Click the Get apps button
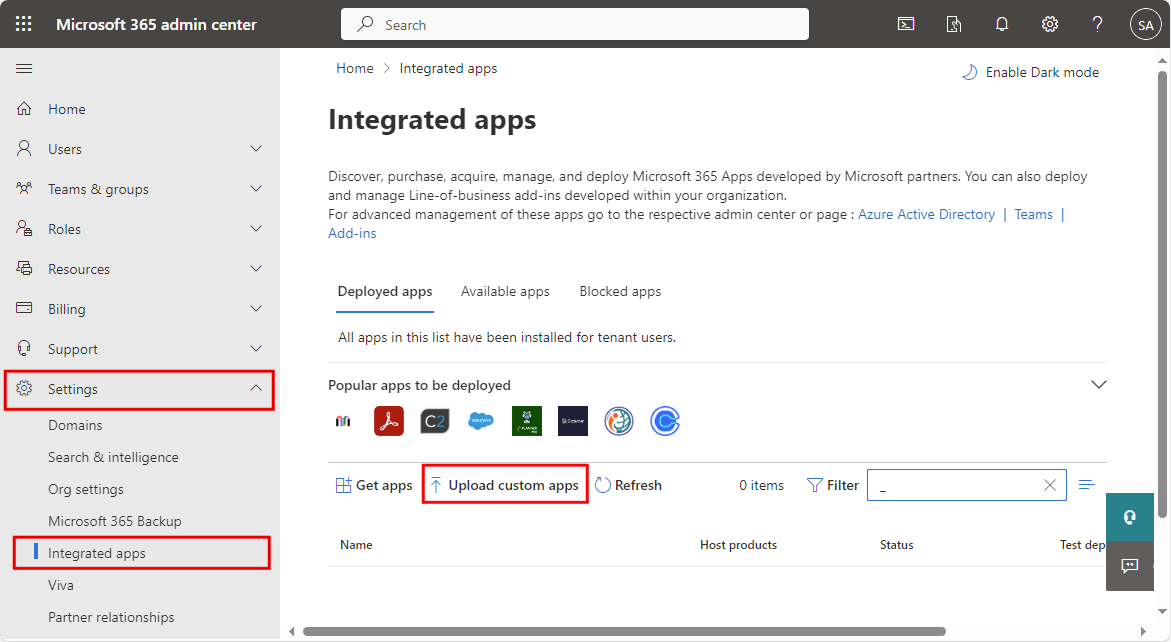Screen dimensions: 1171x642 click(x=374, y=485)
